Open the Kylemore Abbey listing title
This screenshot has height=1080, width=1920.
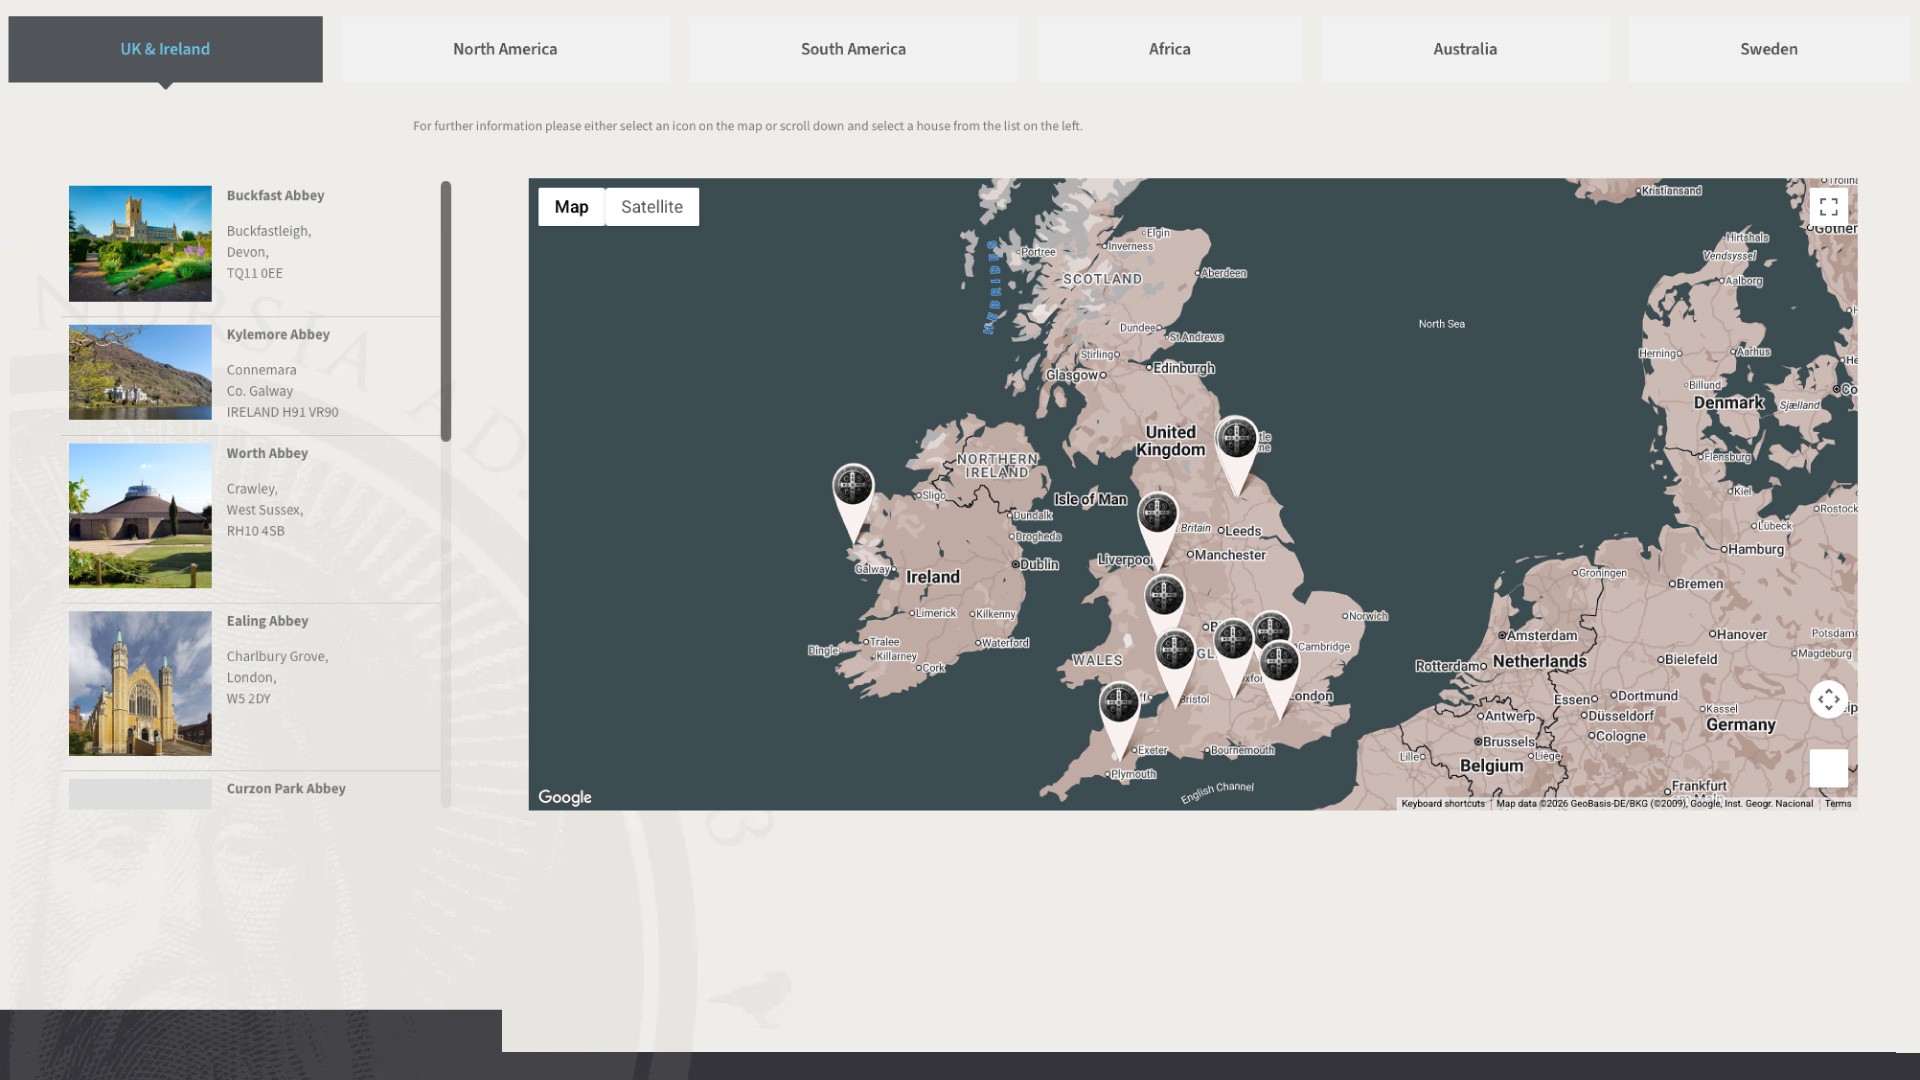coord(278,334)
